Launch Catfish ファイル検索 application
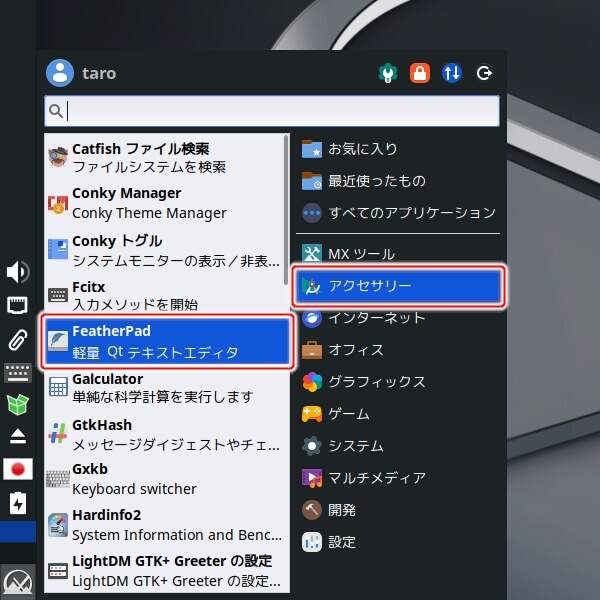The image size is (600, 600). [166, 158]
